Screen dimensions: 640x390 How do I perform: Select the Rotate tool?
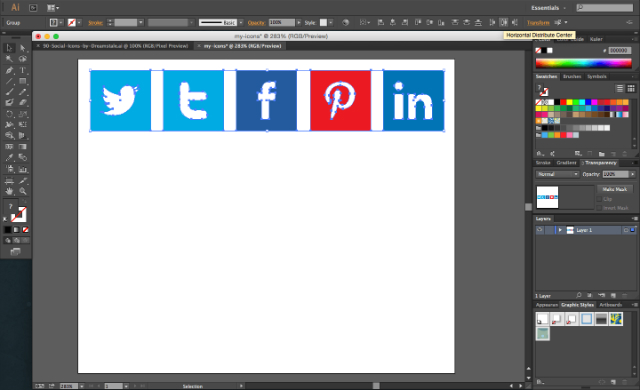tap(9, 114)
